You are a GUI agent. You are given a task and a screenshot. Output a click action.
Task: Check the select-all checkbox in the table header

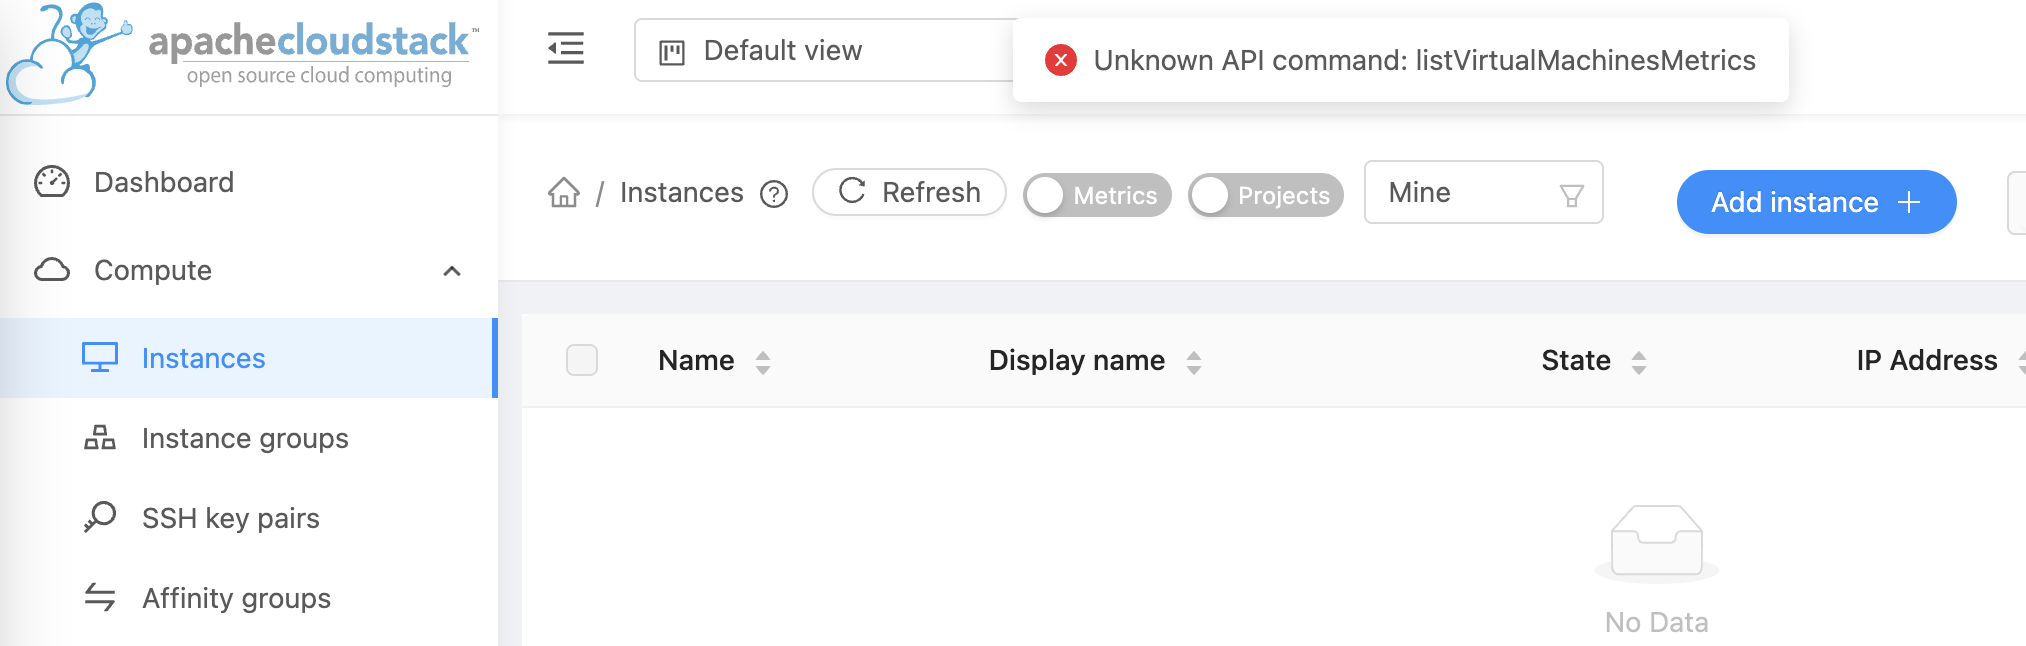click(x=583, y=360)
